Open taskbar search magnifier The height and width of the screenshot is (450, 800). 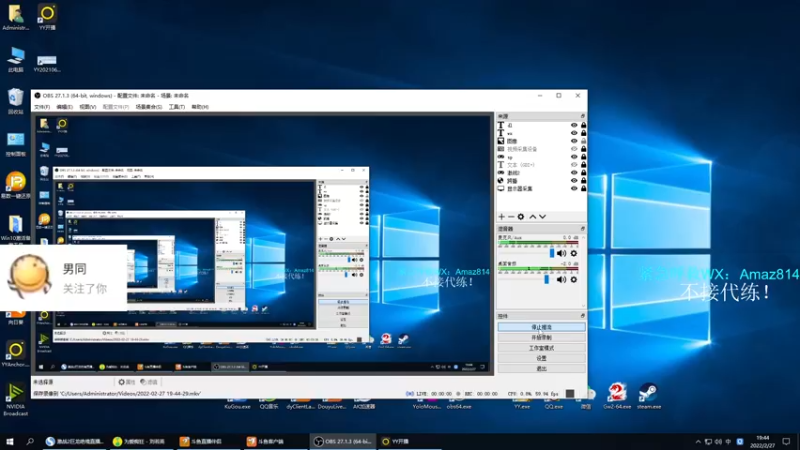[30, 441]
